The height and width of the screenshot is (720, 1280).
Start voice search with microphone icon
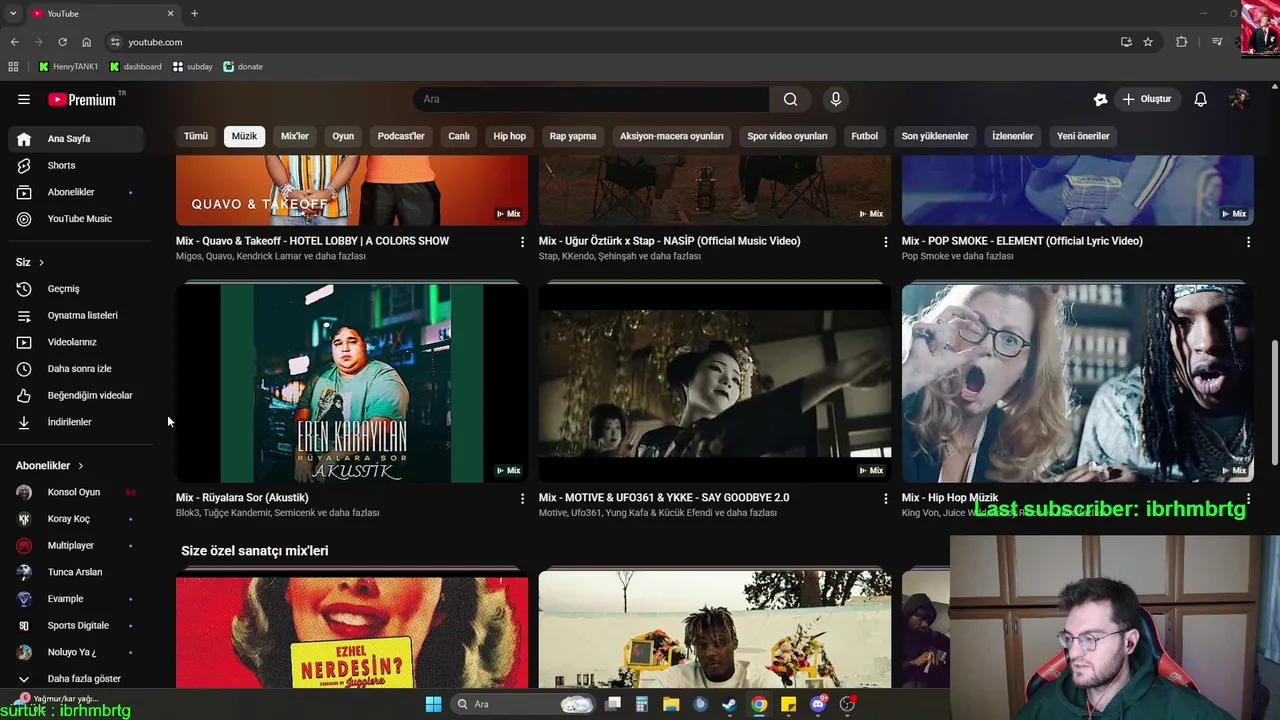836,99
